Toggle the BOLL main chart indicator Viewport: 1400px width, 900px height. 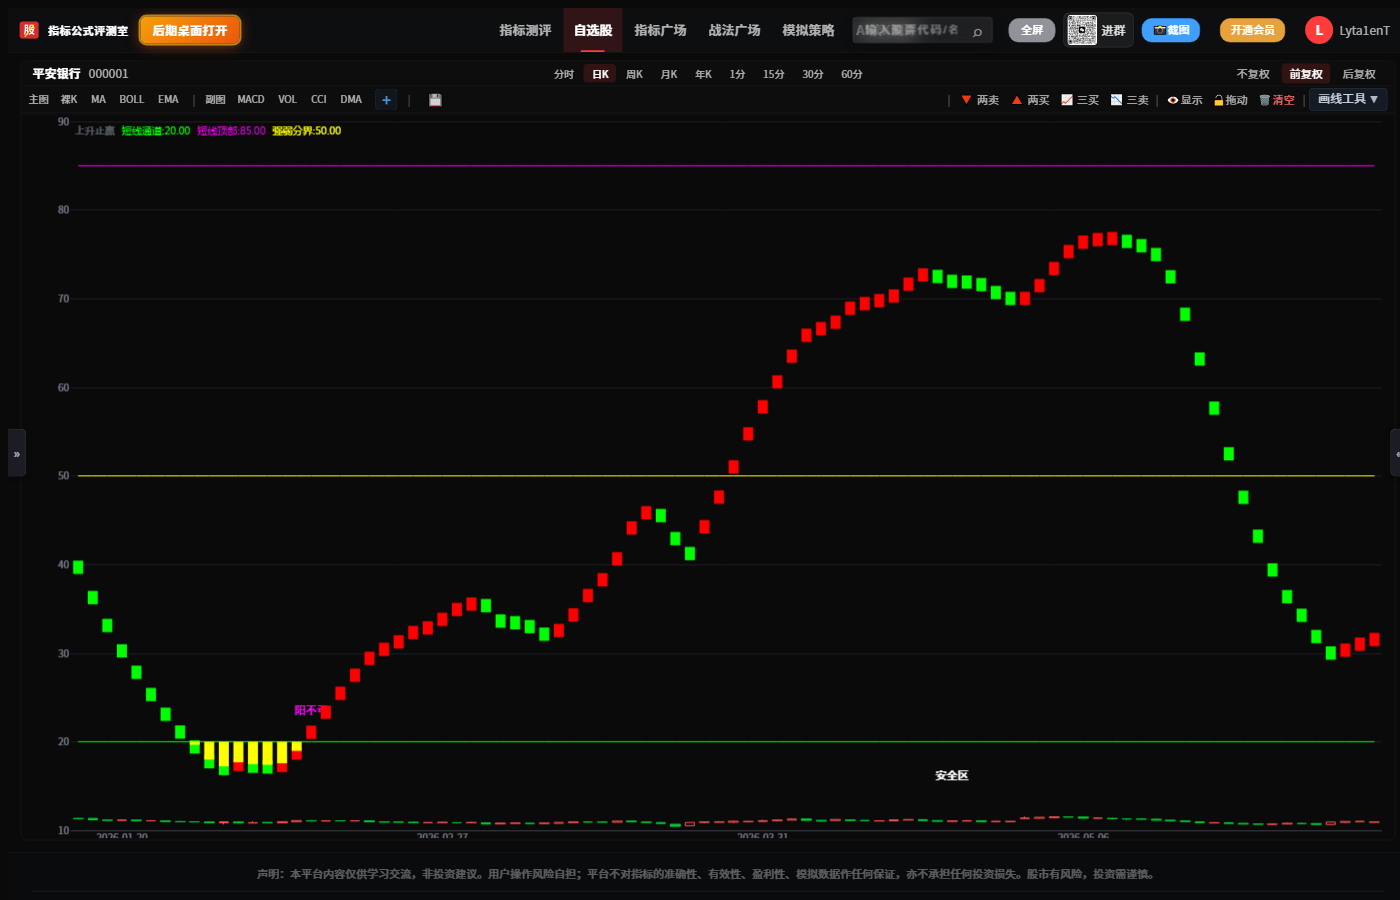tap(132, 100)
